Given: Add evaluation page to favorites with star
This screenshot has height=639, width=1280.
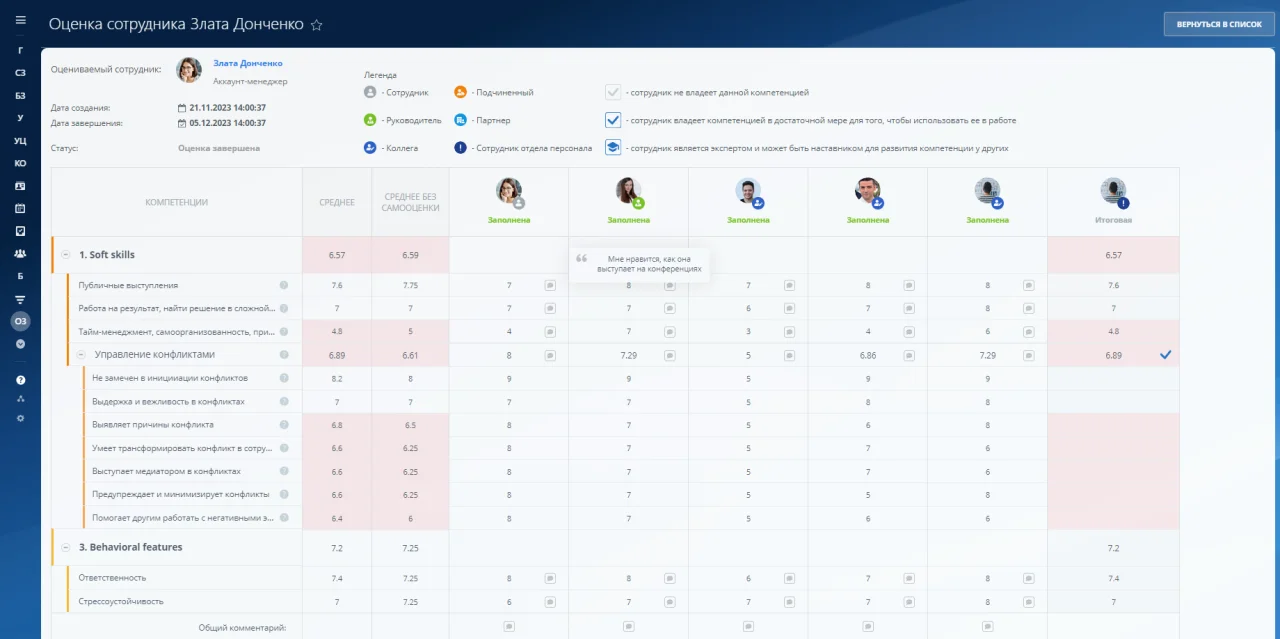Looking at the screenshot, I should pos(317,24).
